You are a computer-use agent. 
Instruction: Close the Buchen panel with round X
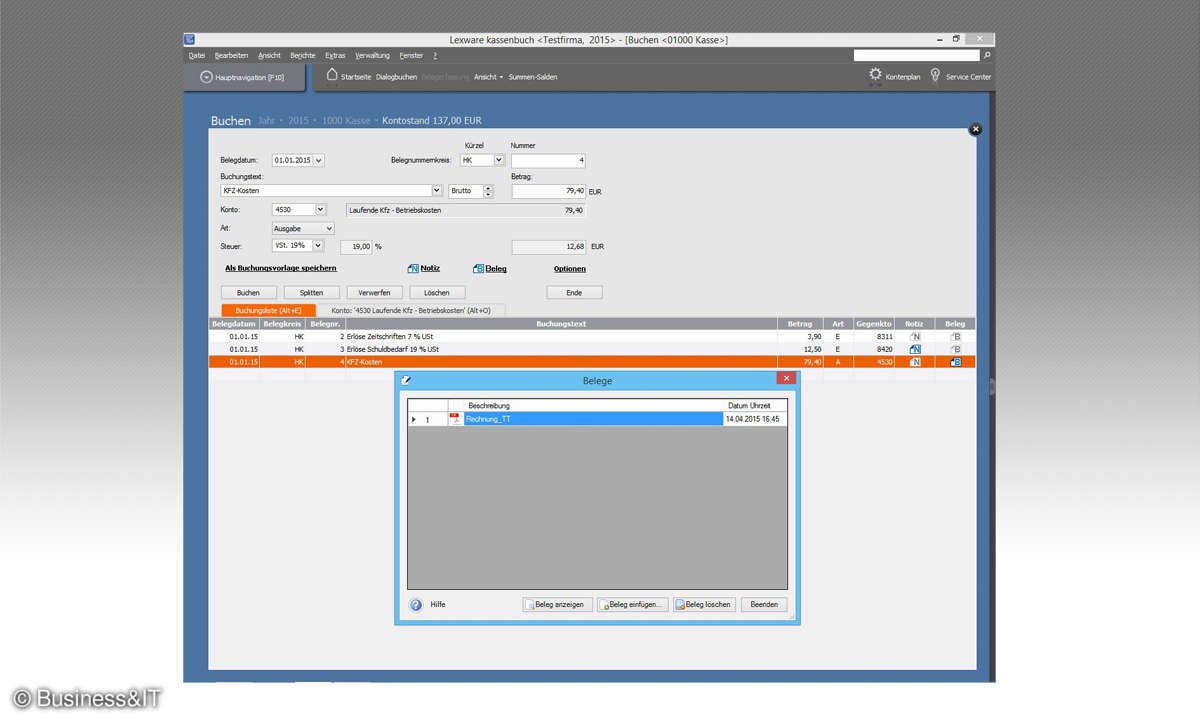(x=975, y=129)
